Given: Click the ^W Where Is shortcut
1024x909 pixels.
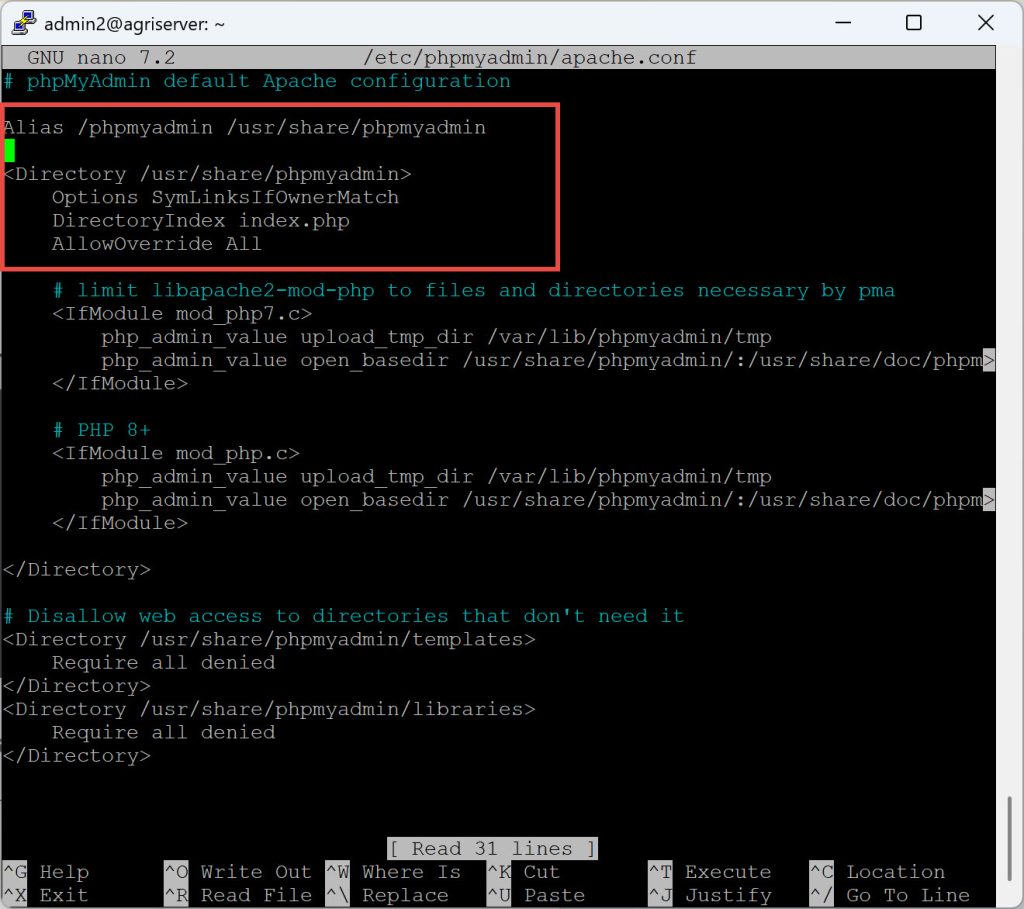Looking at the screenshot, I should point(393,872).
